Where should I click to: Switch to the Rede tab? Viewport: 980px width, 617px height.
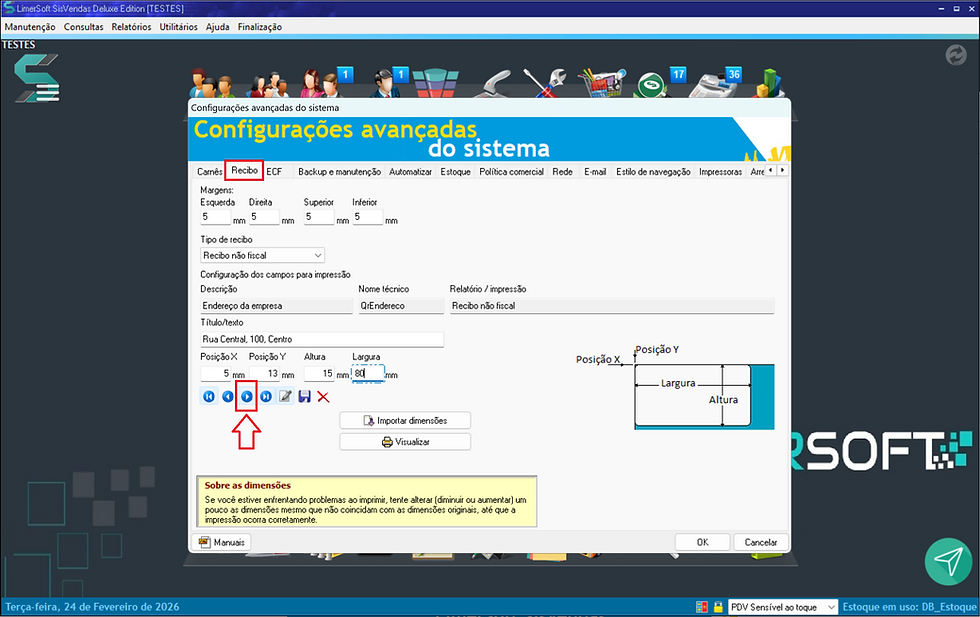click(x=562, y=171)
